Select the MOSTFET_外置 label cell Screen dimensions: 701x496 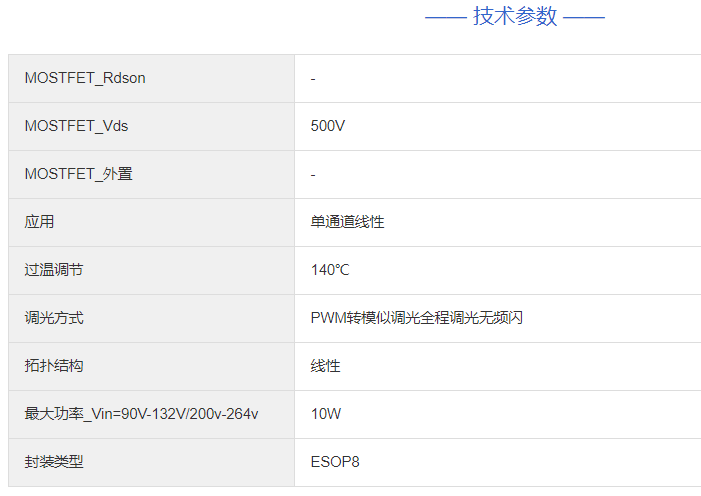pyautogui.click(x=78, y=174)
